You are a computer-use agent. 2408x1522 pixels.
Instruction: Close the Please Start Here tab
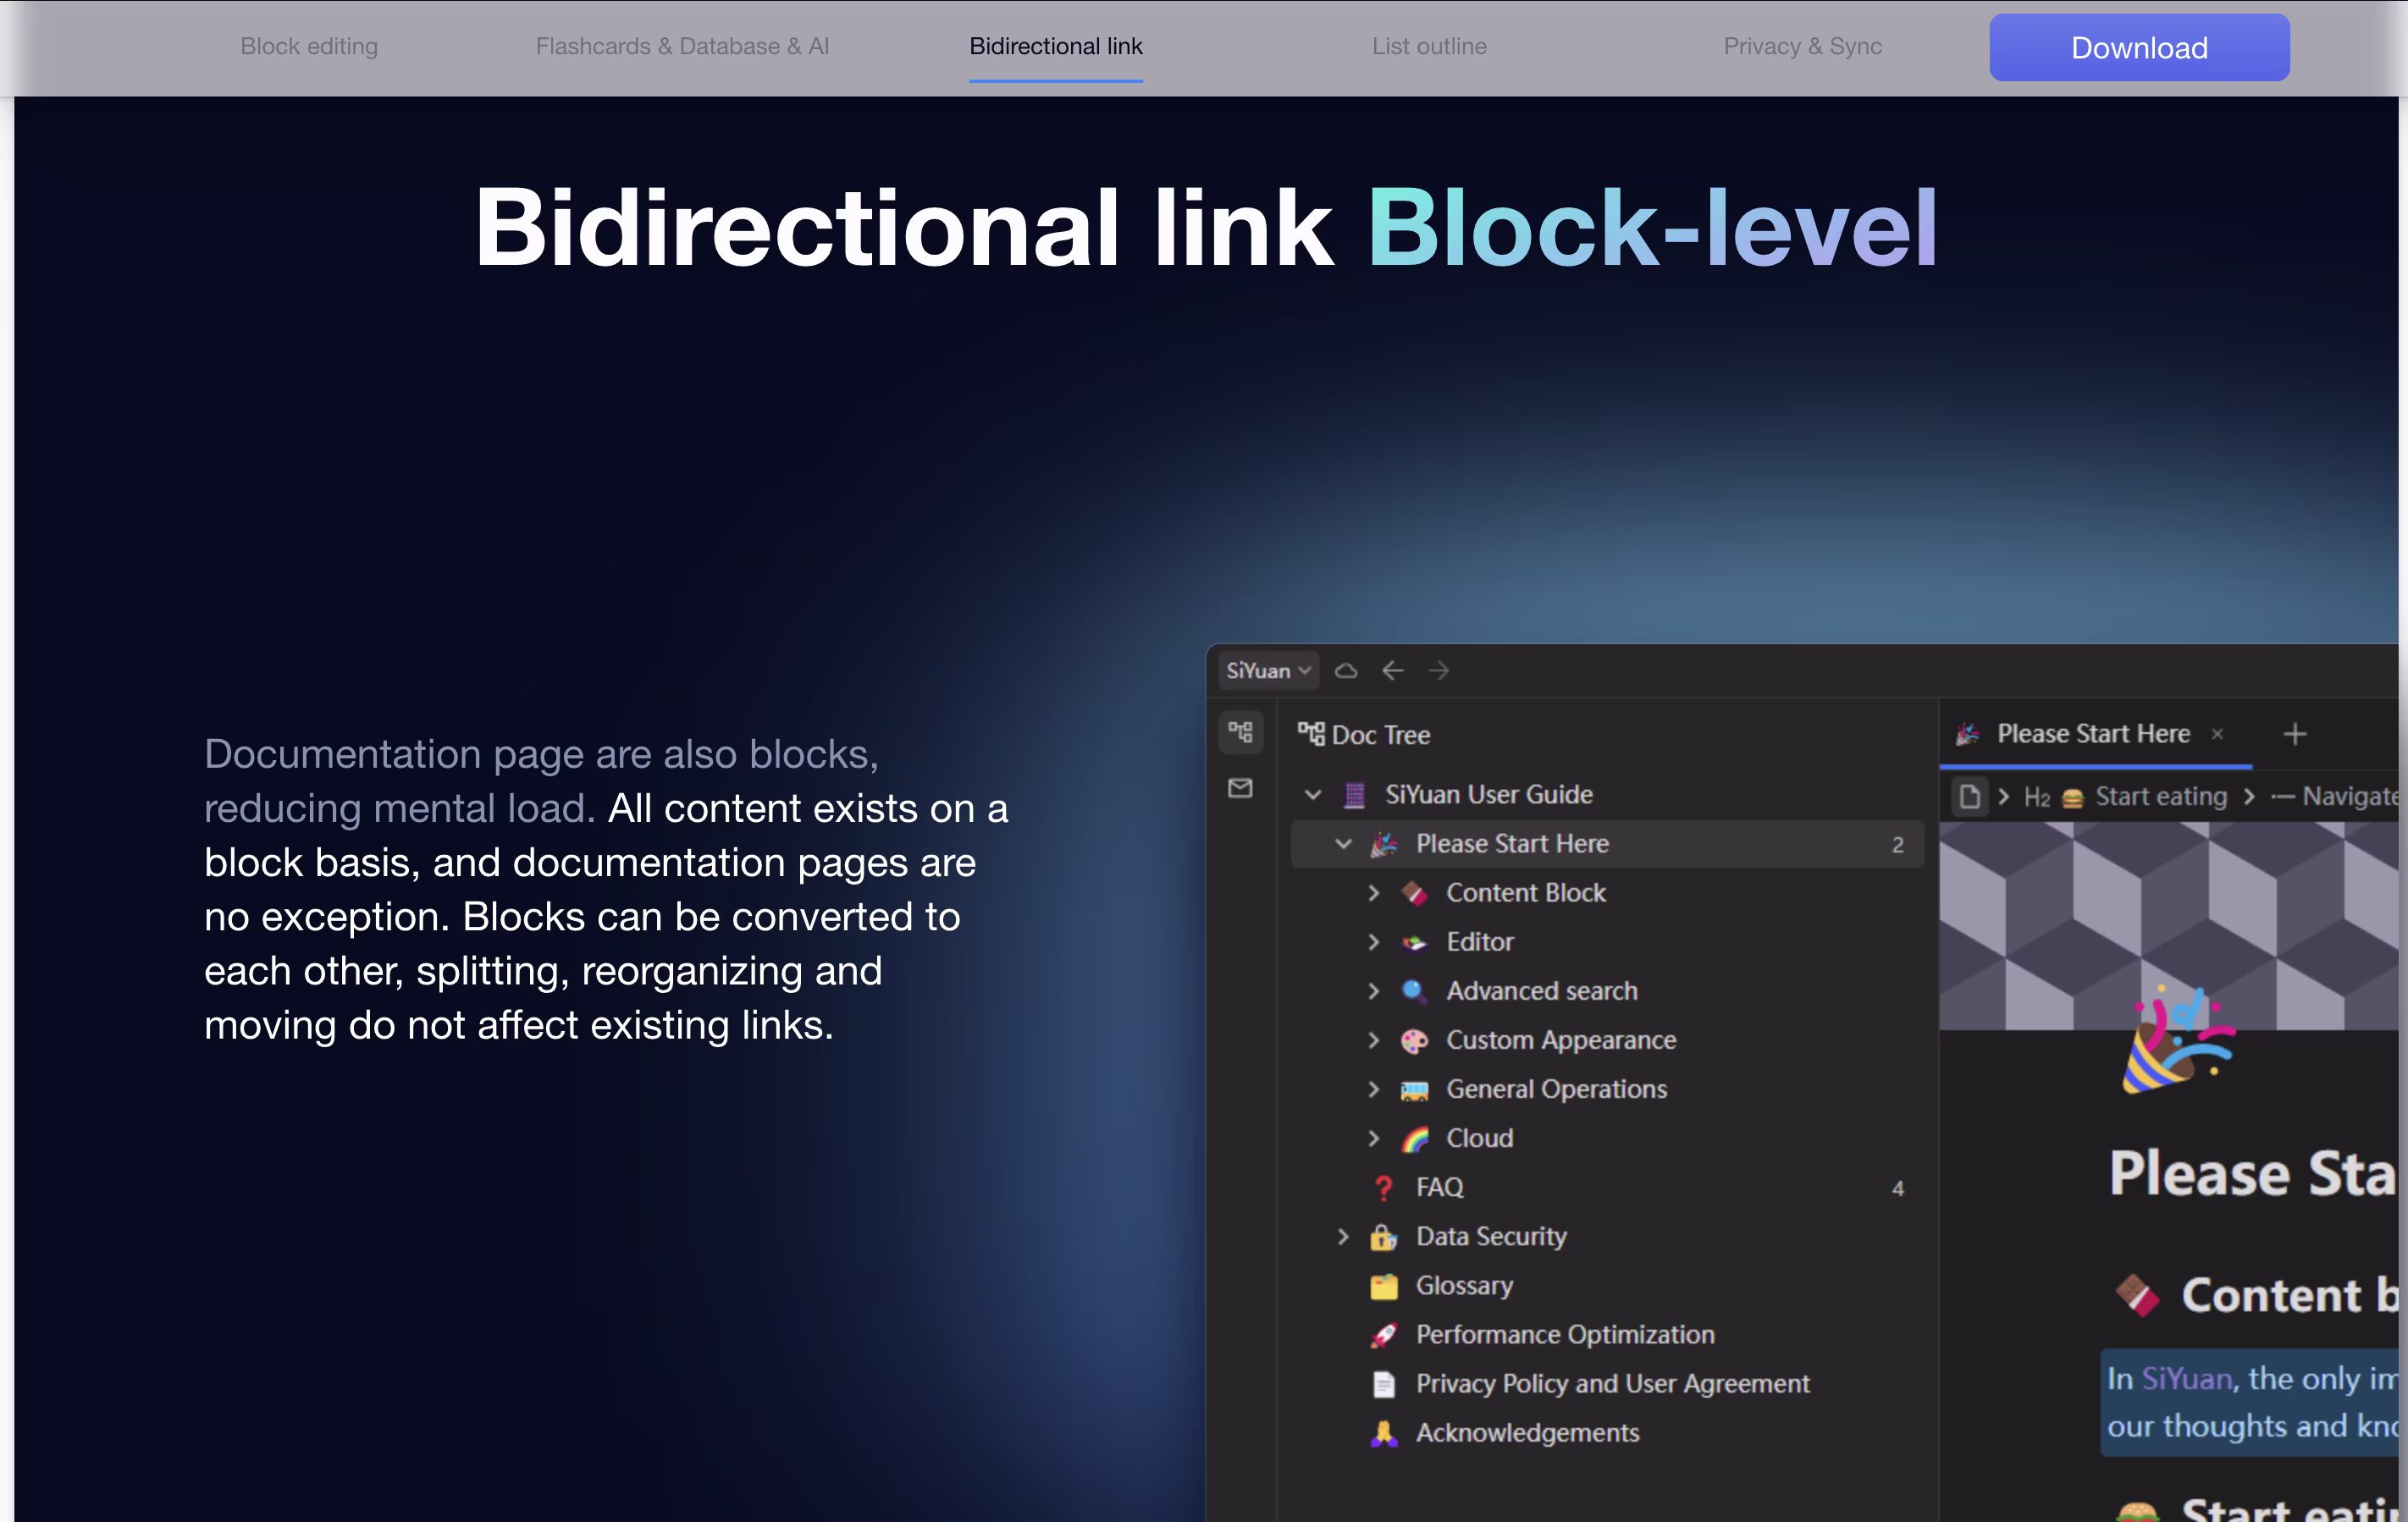point(2217,734)
